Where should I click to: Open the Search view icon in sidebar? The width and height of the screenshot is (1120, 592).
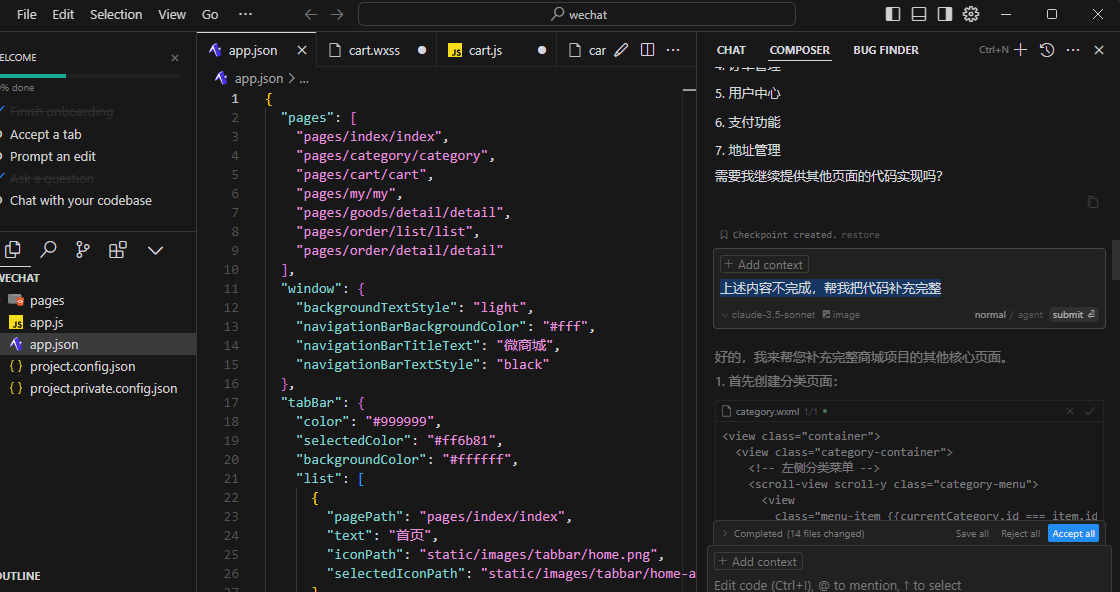(47, 250)
